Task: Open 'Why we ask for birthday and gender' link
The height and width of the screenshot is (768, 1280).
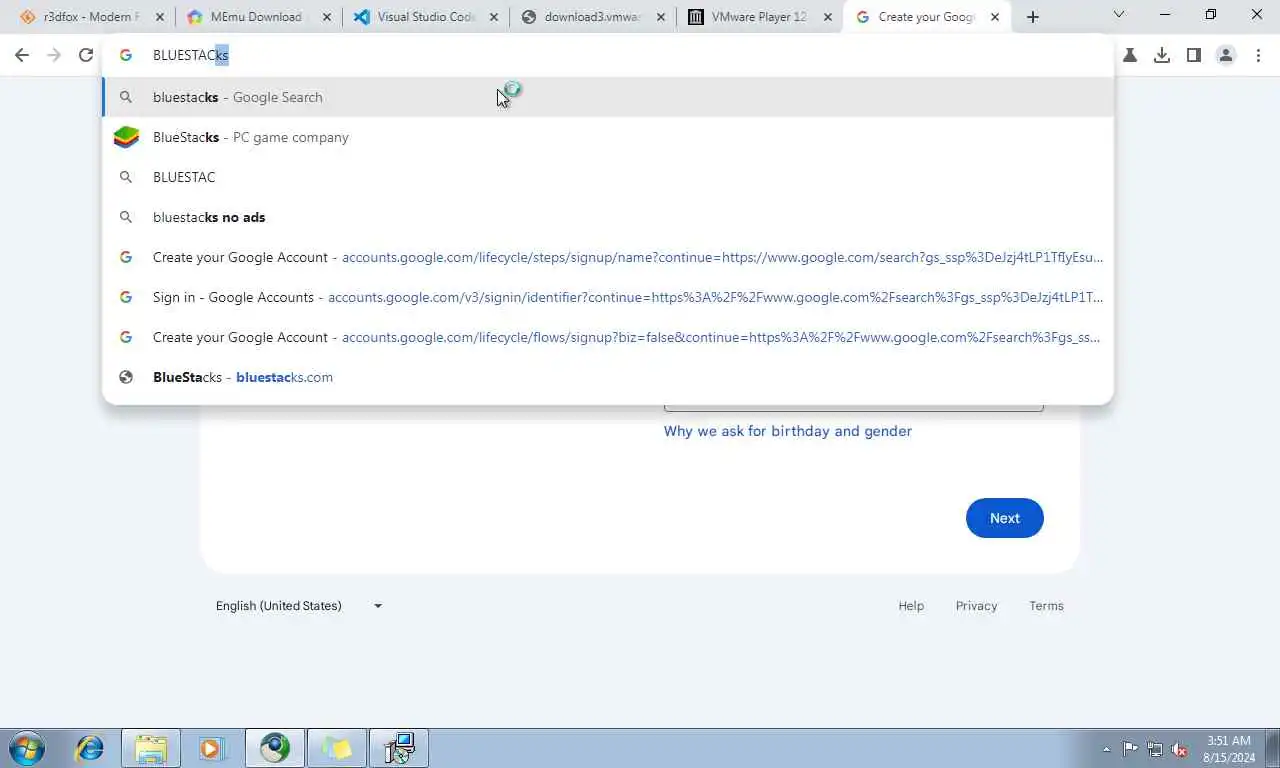Action: [788, 431]
